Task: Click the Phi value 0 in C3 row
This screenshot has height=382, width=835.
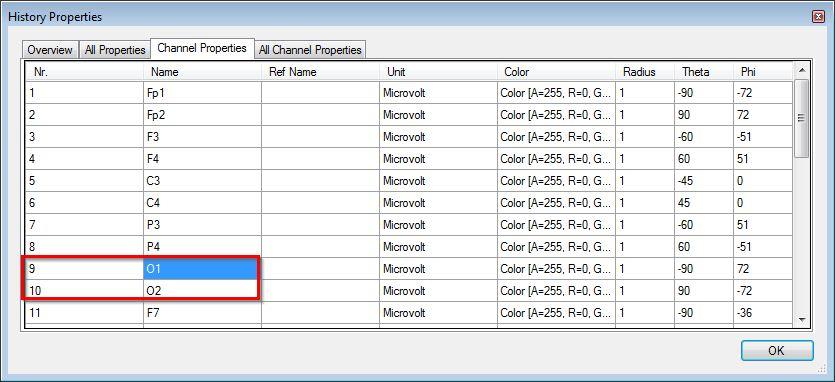Action: [763, 181]
